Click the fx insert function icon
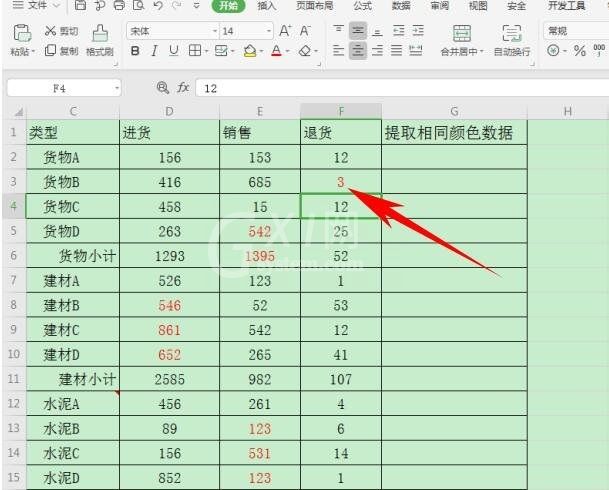This screenshot has height=490, width=609. coord(183,88)
